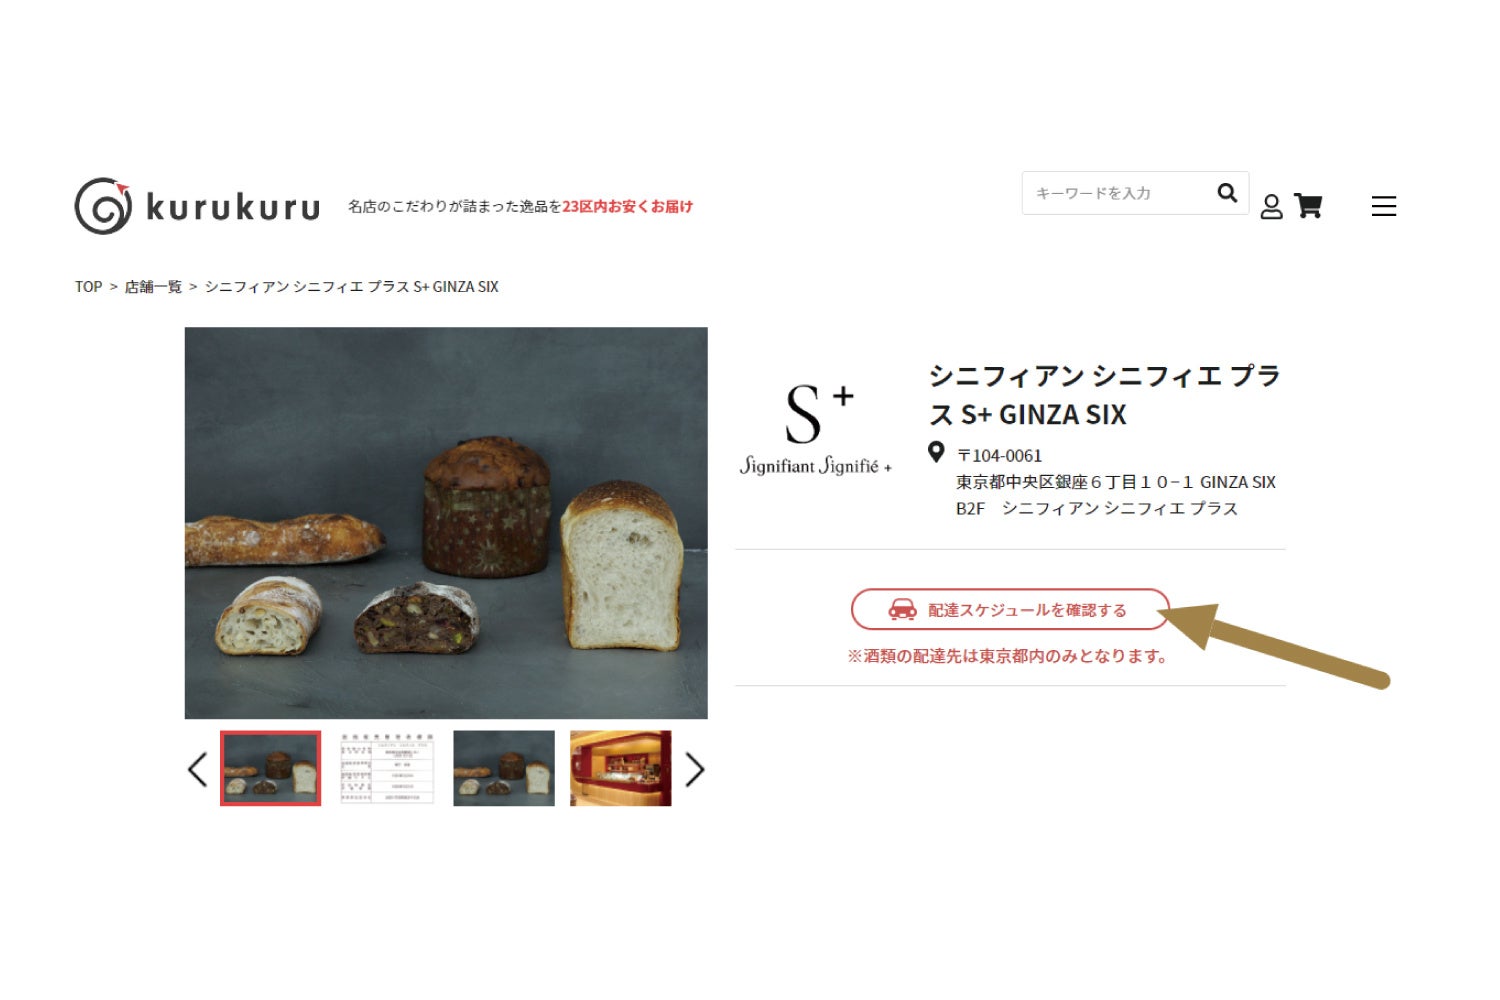1500x1000 pixels.
Task: Open the user account icon
Action: click(1271, 206)
